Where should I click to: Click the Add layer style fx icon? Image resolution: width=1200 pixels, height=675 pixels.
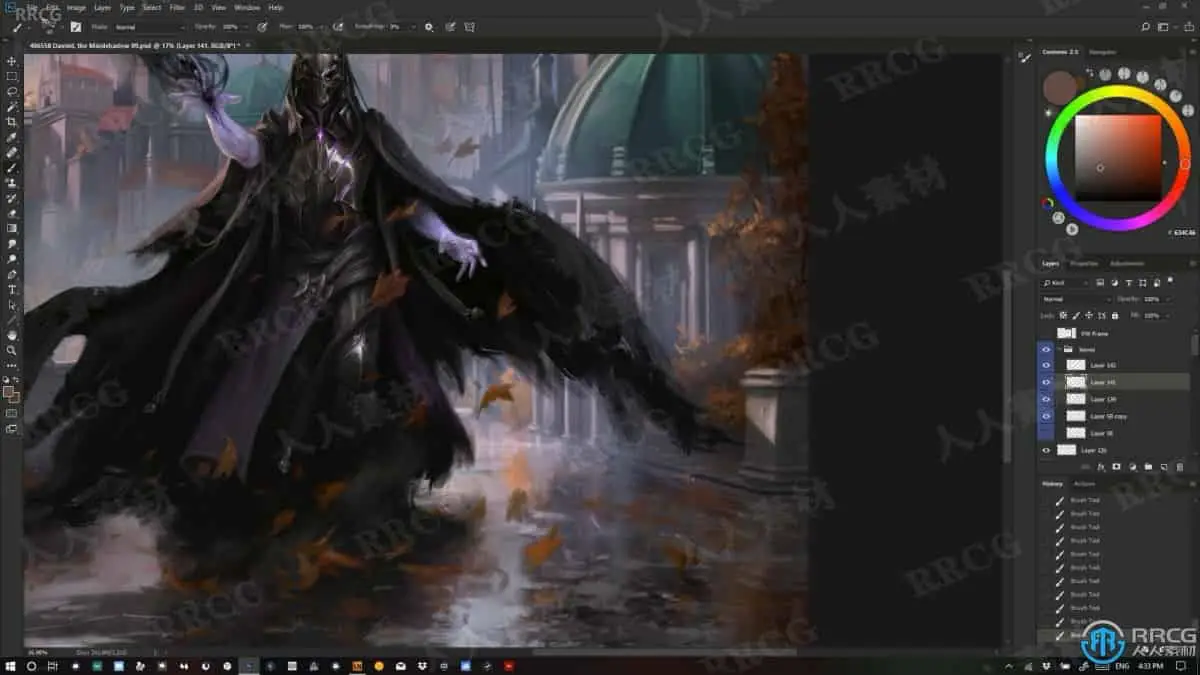point(1100,467)
